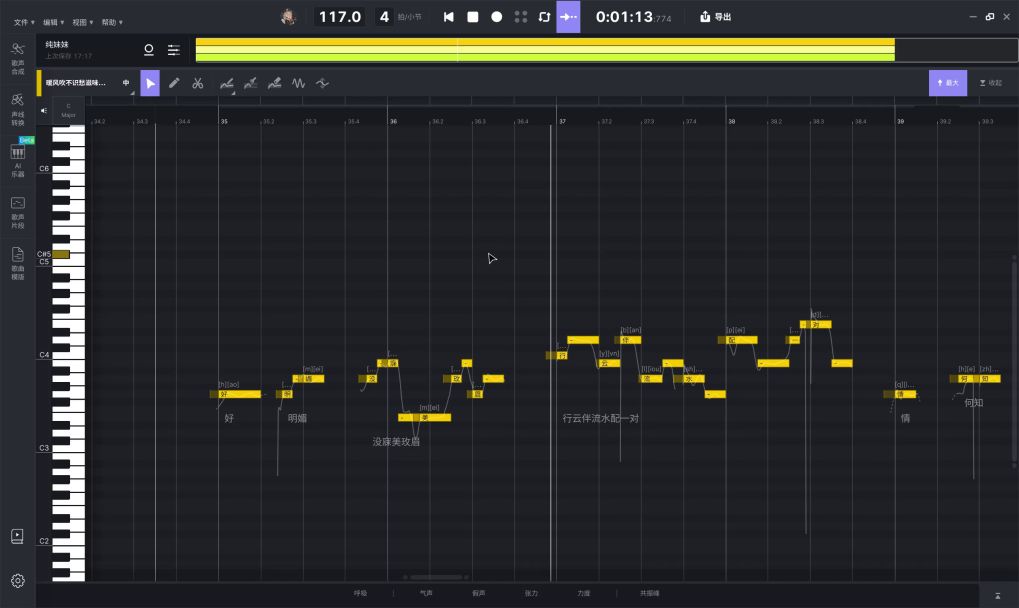1019x608 pixels.
Task: Open the 文件 menu
Action: point(23,22)
